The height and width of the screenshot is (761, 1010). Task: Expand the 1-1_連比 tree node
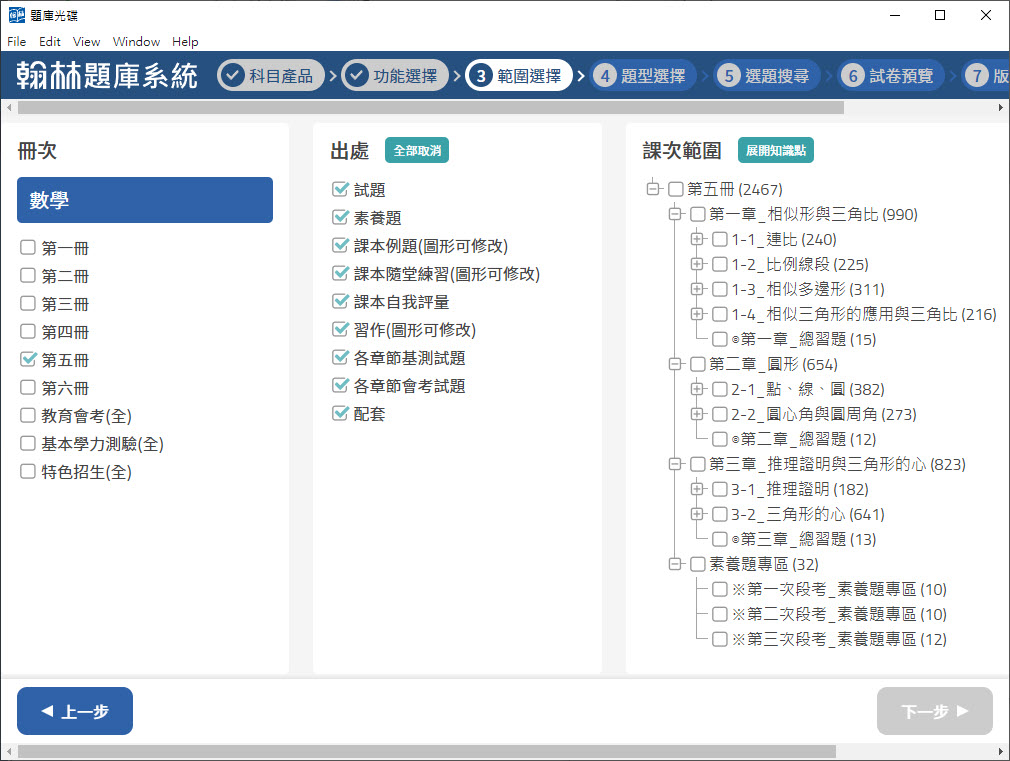(697, 239)
